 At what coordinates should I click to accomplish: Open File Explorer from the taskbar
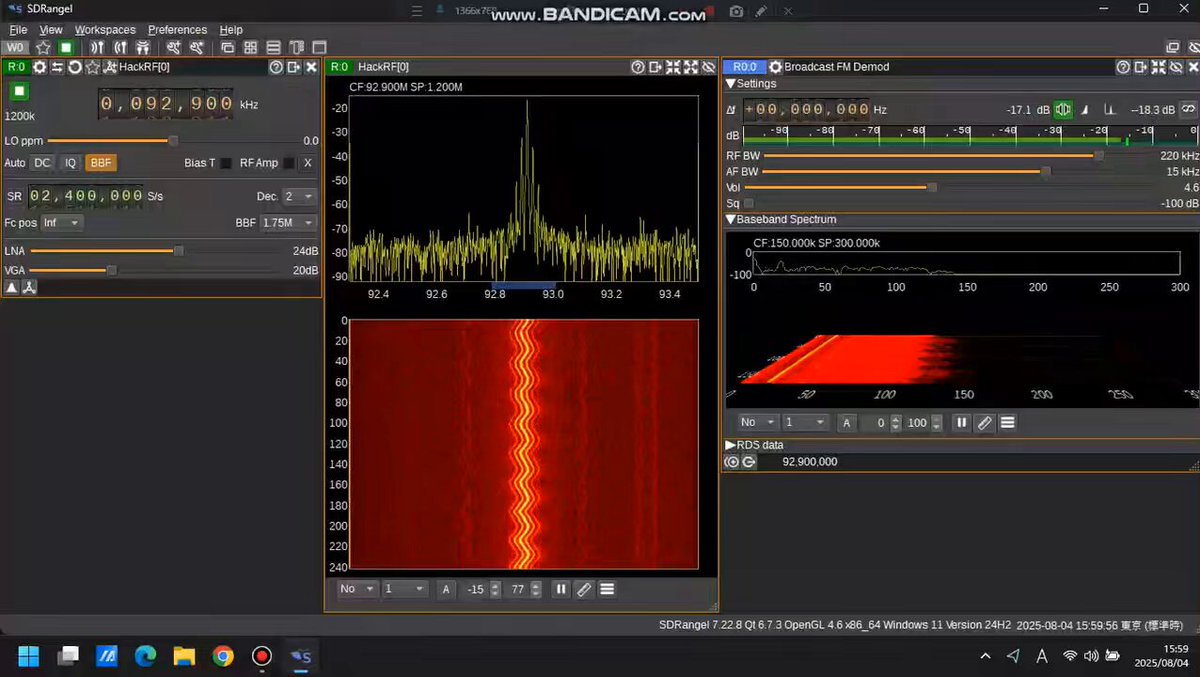[x=184, y=656]
